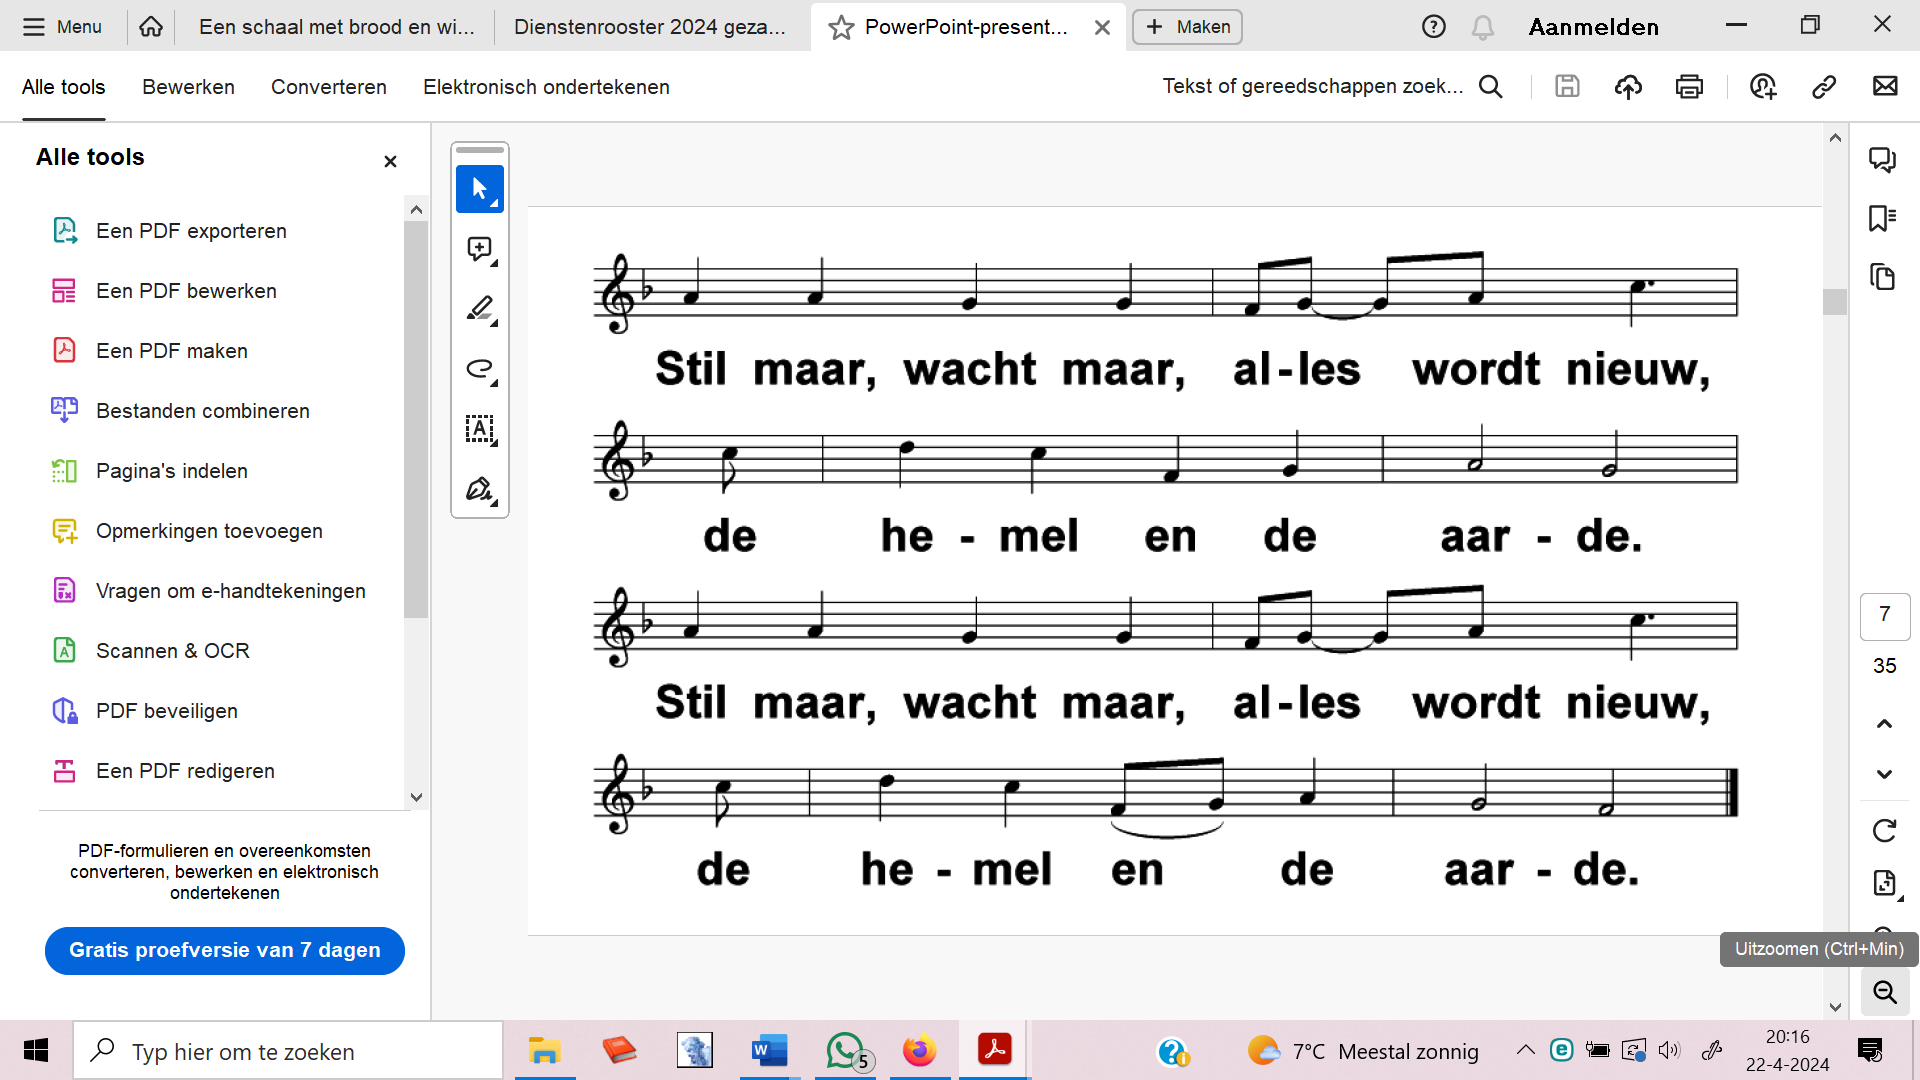
Task: Click the current page number 7 field
Action: tap(1885, 615)
